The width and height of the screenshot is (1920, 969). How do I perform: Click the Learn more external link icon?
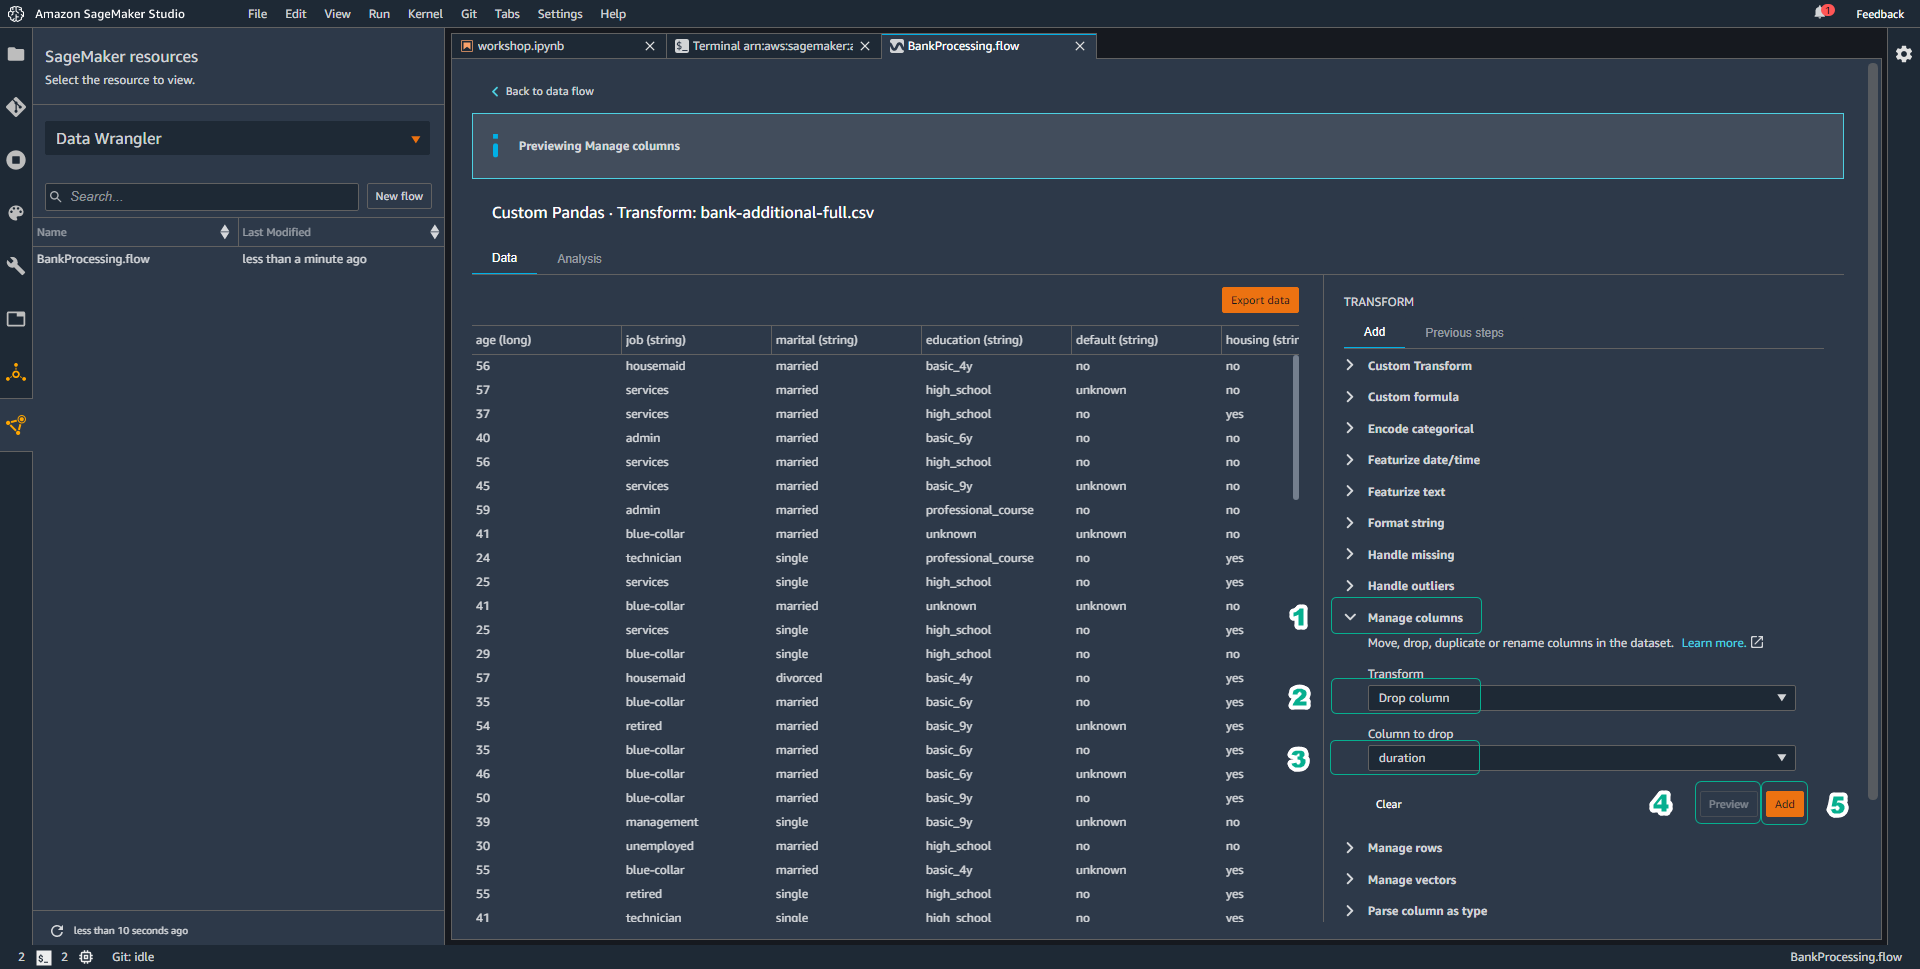click(1757, 642)
